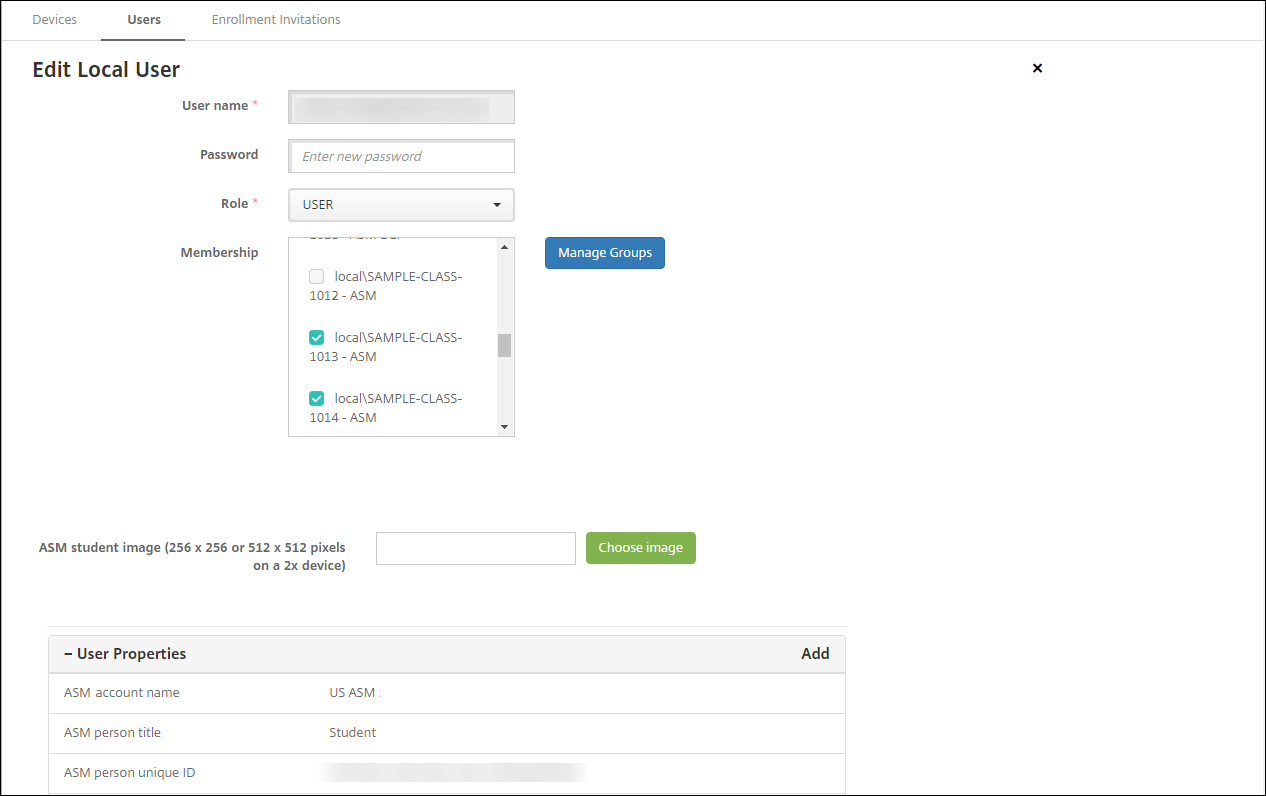Click Add in User Properties header
The height and width of the screenshot is (796, 1266).
pos(815,654)
